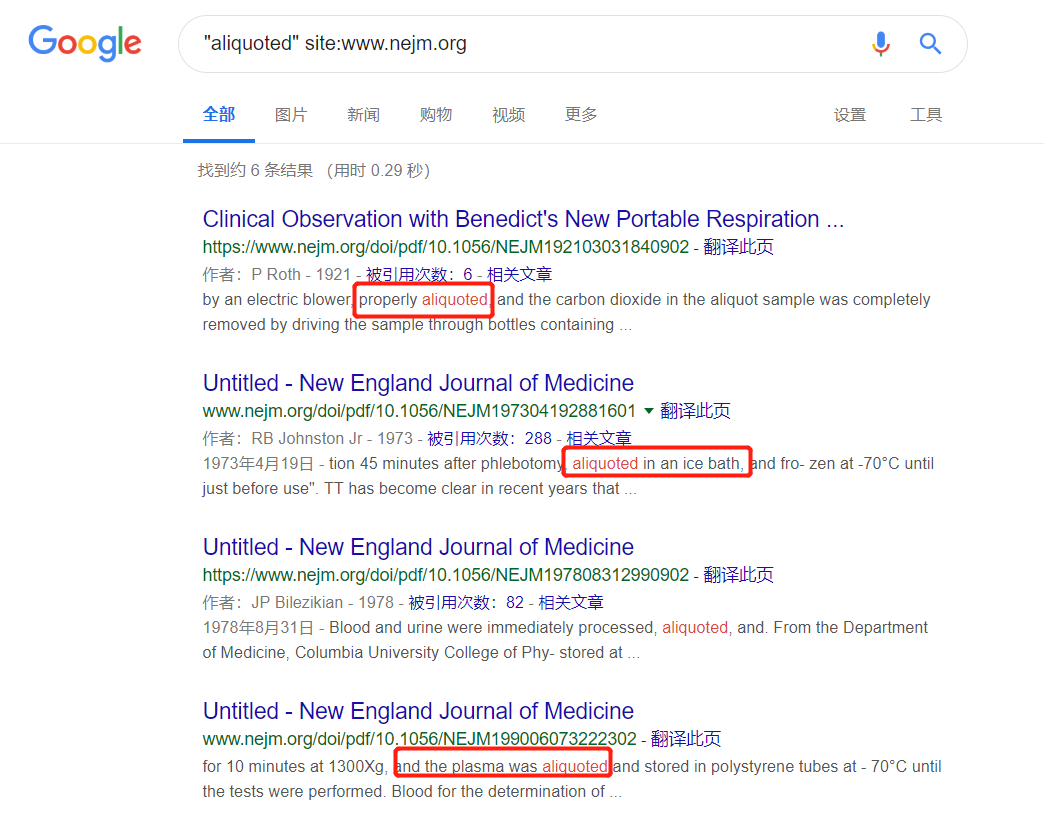Click 翻译此页 for the 1921 Benedict result

coord(738,247)
